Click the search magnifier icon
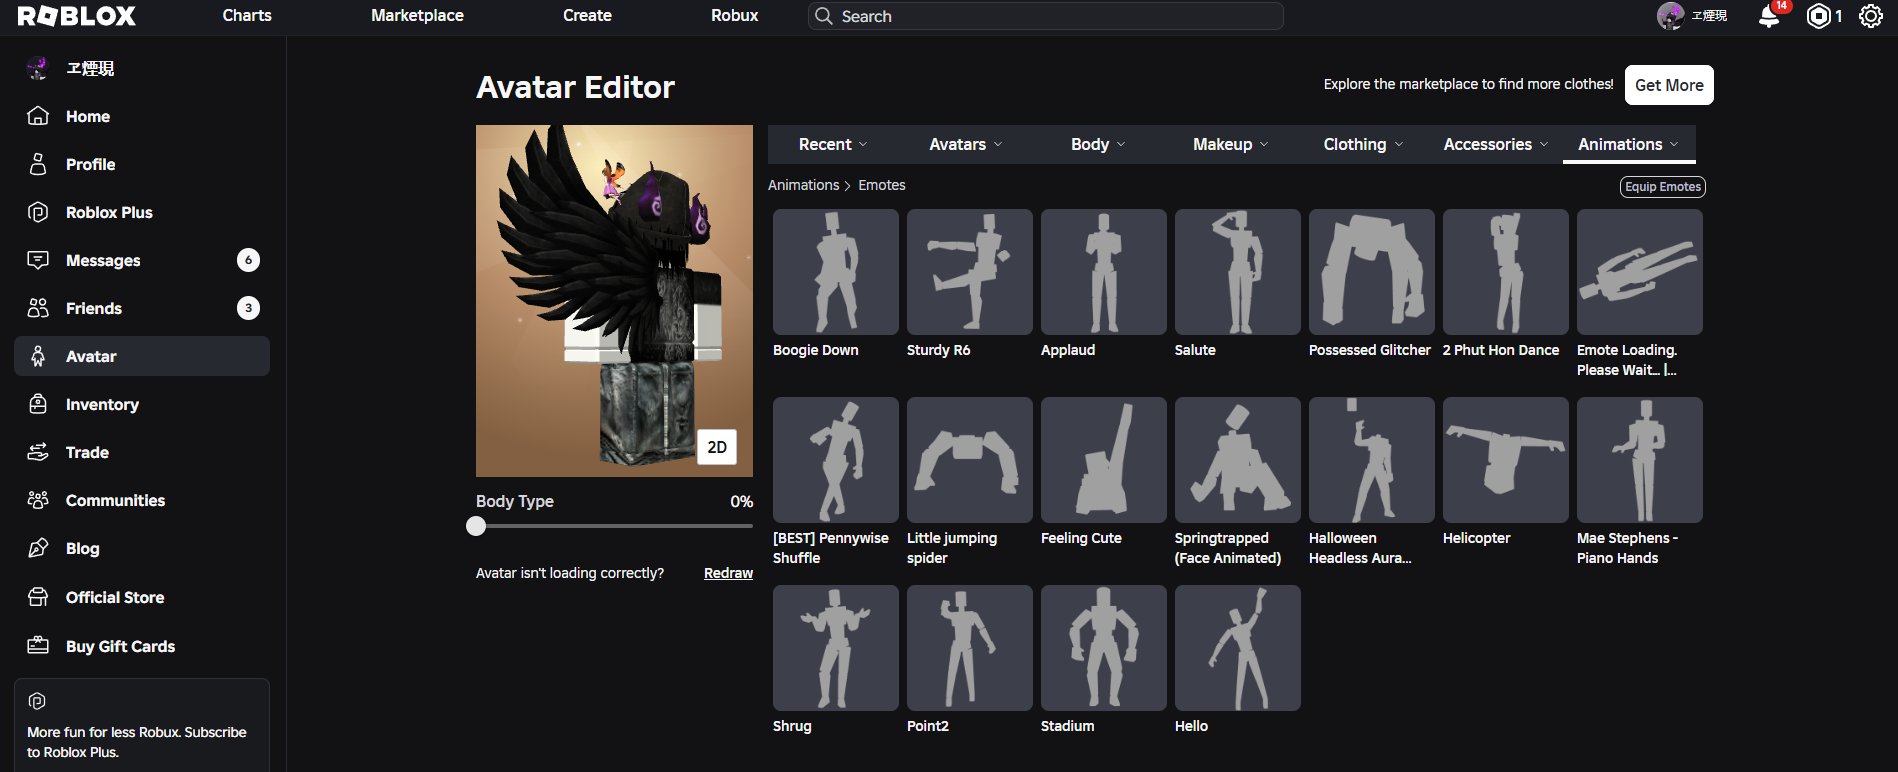 tap(824, 16)
